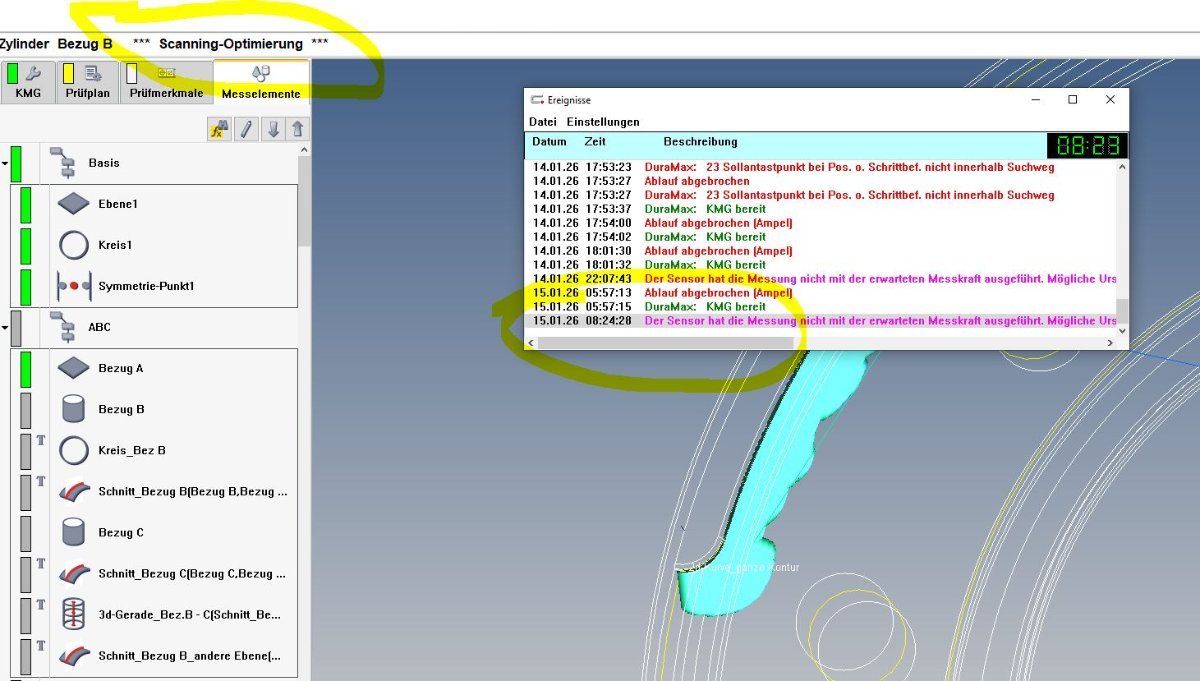
Task: Click the move up arrow icon
Action: (x=298, y=129)
